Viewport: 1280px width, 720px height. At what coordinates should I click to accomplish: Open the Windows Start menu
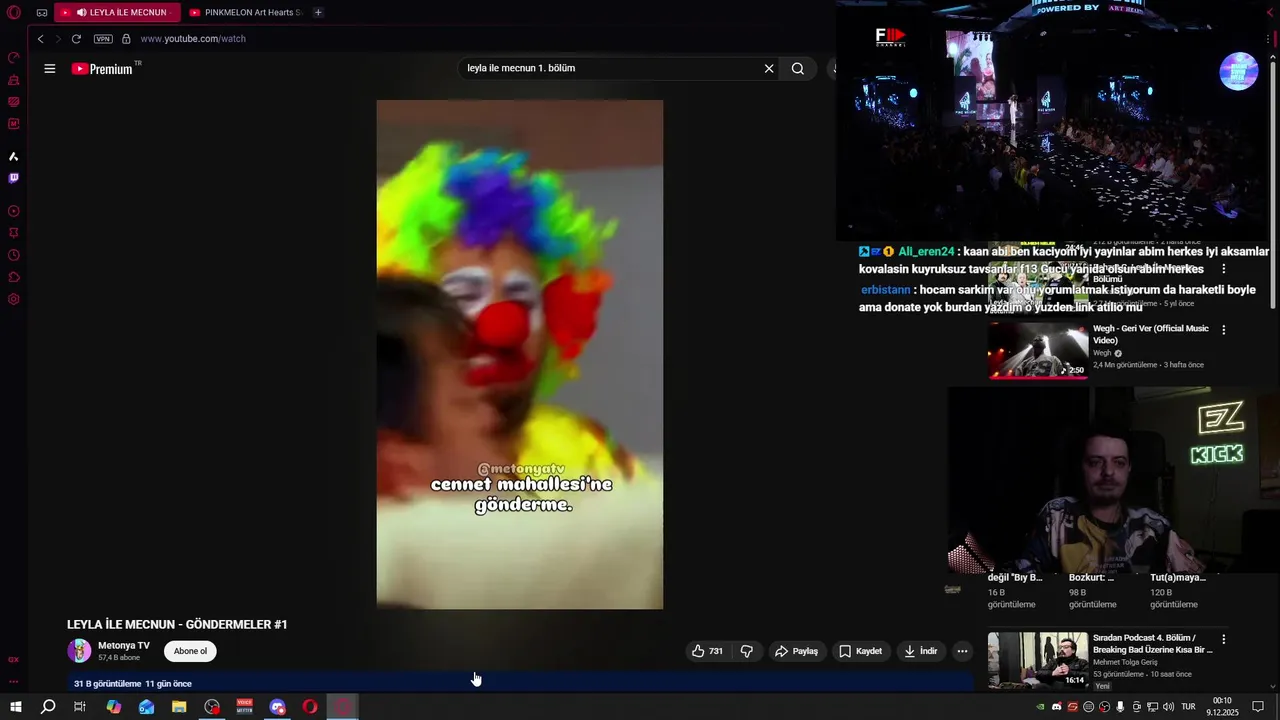(x=16, y=707)
